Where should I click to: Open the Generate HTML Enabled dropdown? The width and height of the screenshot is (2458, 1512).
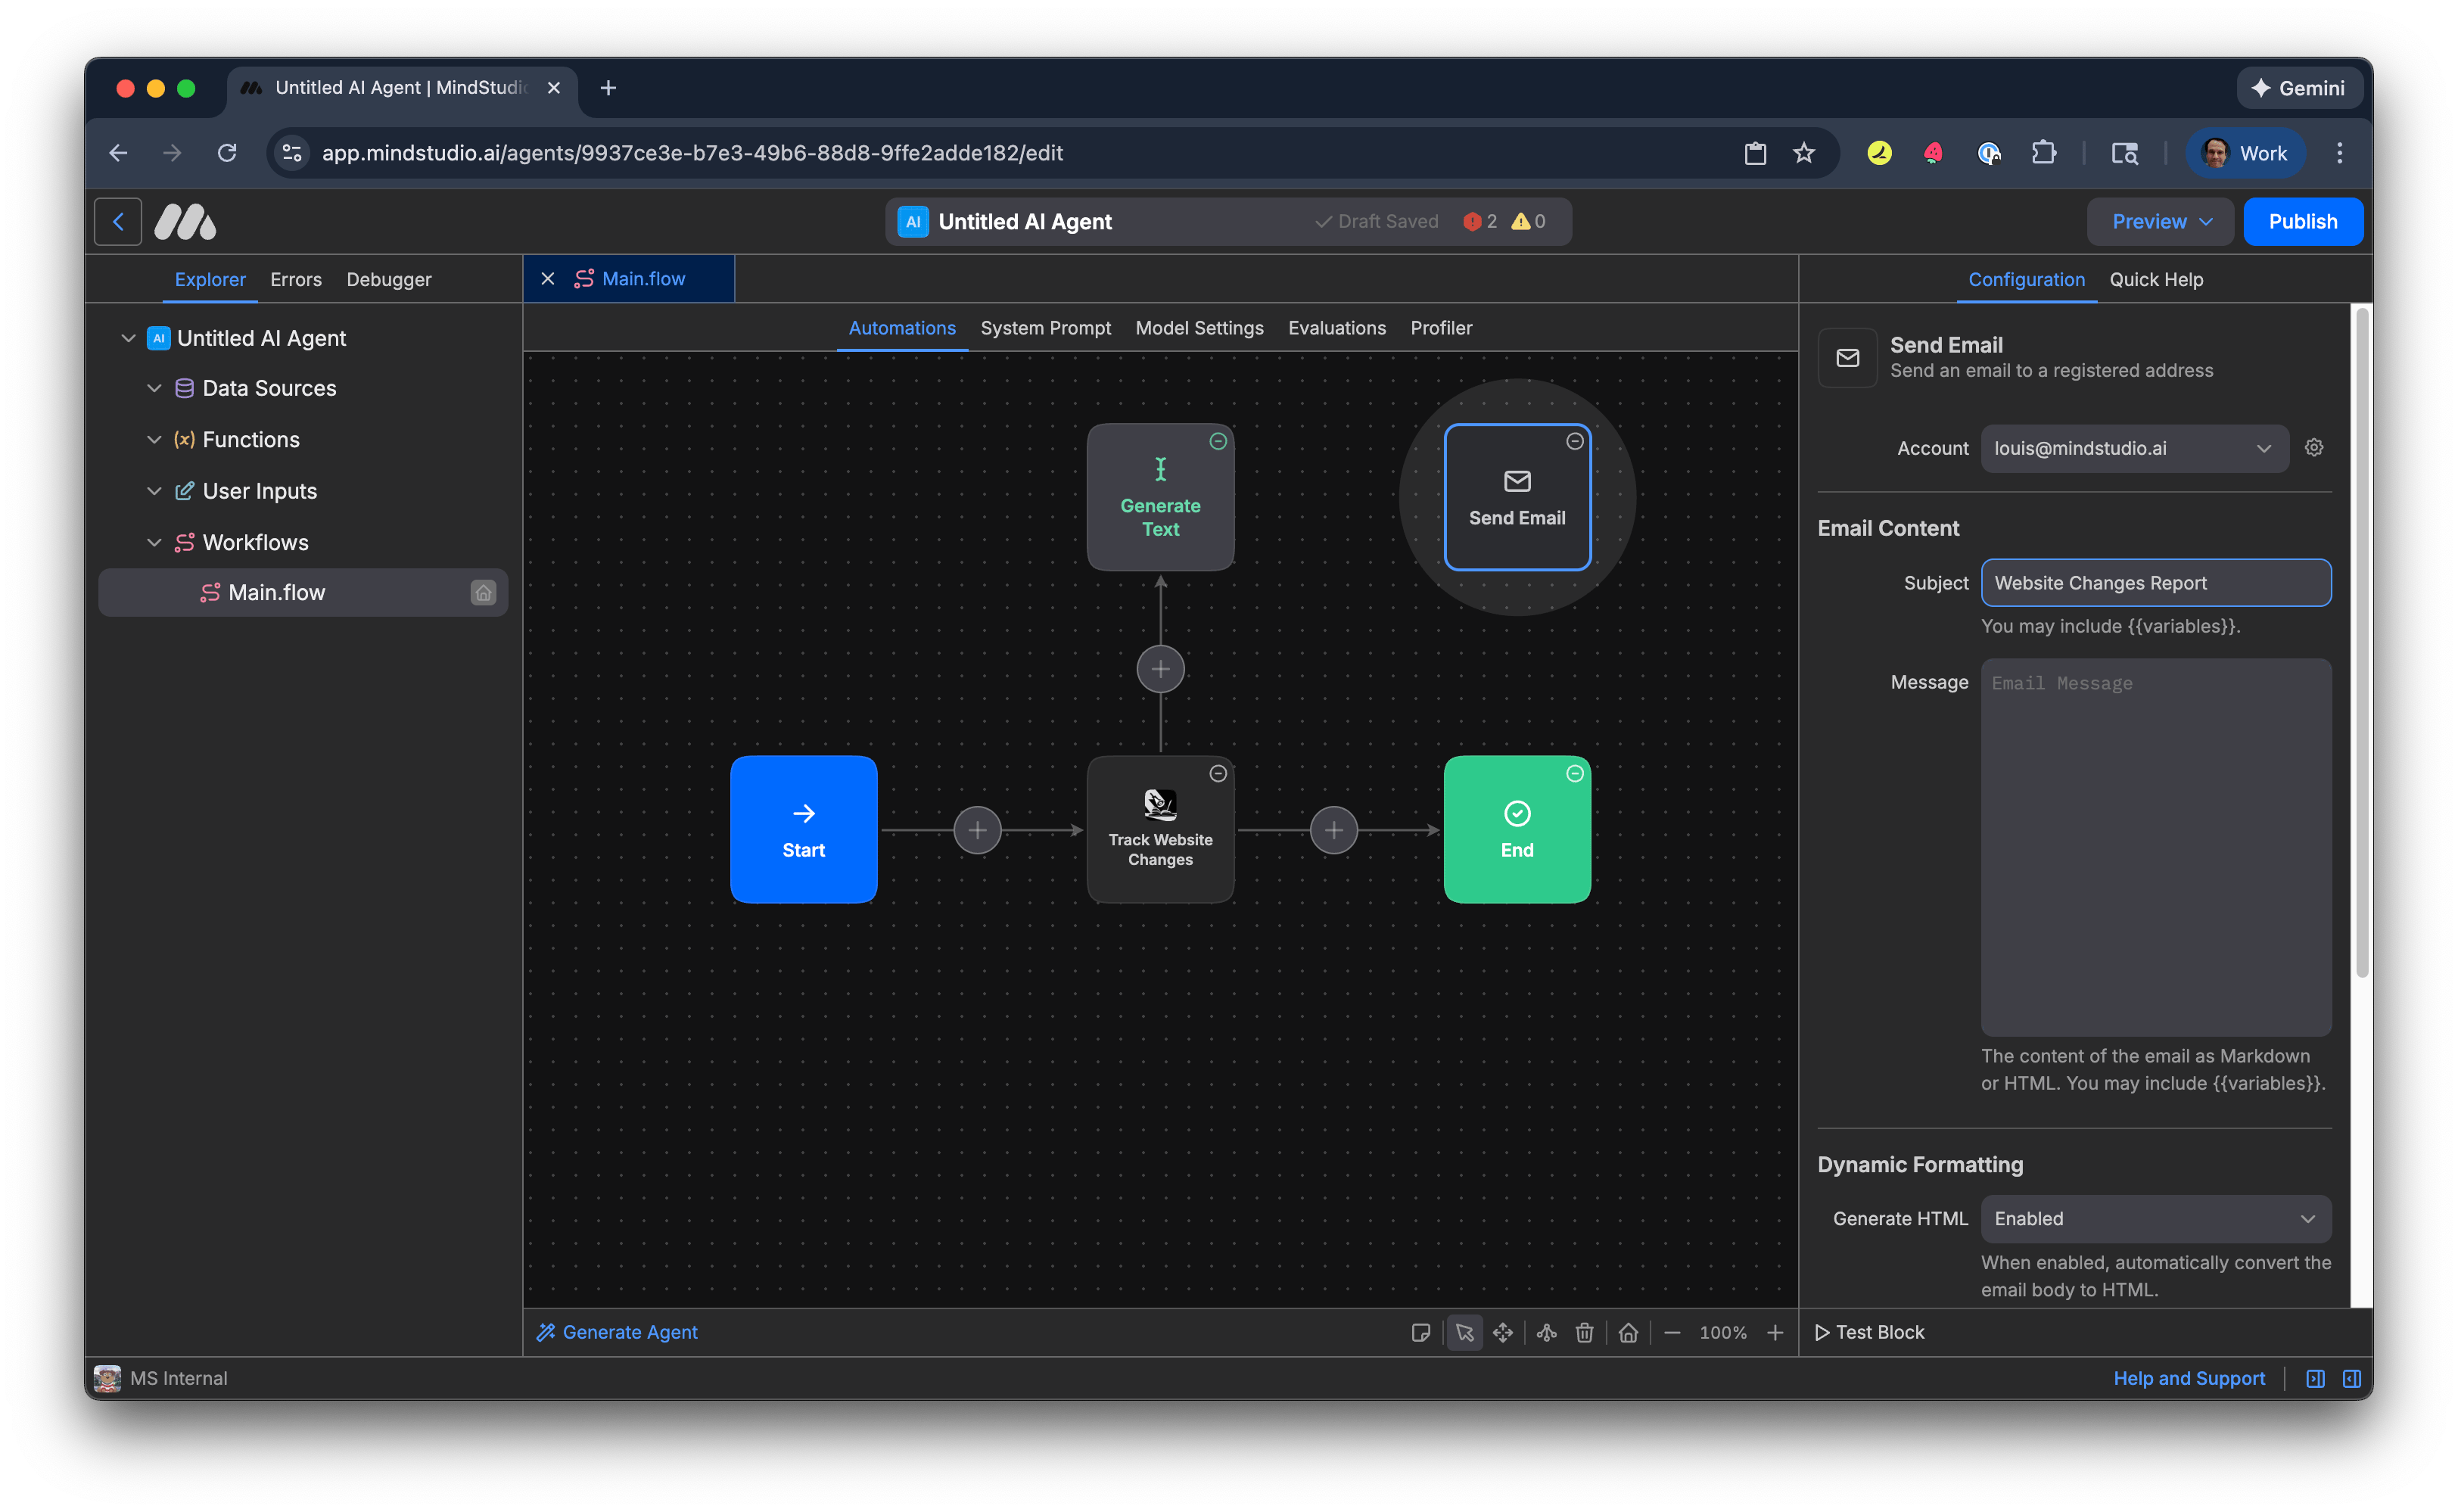(2155, 1218)
